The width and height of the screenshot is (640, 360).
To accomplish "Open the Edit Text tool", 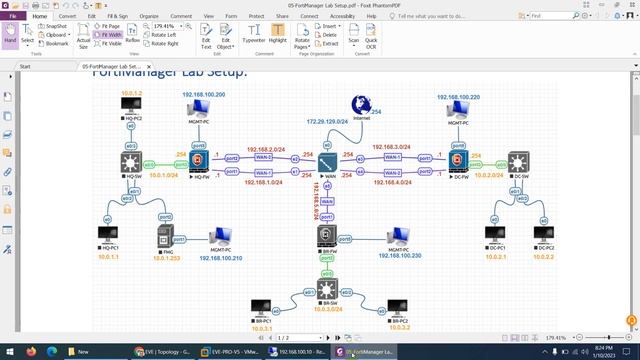I will pyautogui.click(x=206, y=36).
